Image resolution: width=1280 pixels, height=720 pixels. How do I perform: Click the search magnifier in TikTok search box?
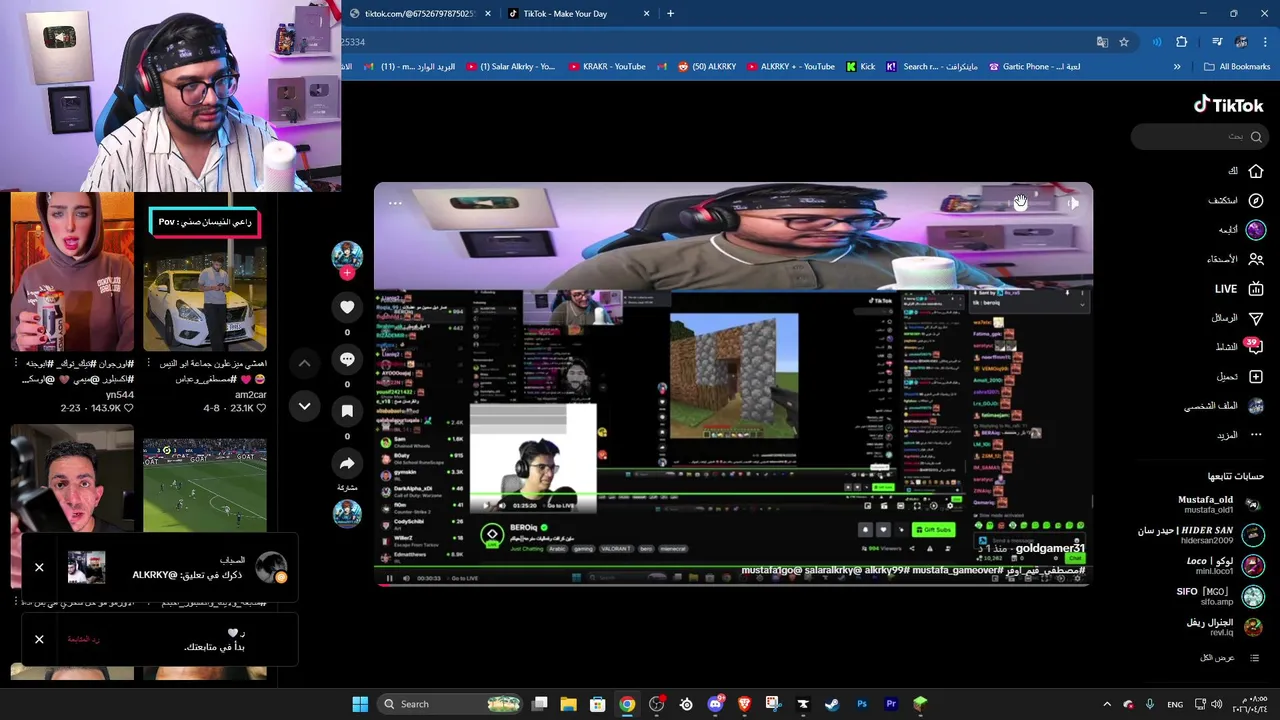pos(1256,137)
